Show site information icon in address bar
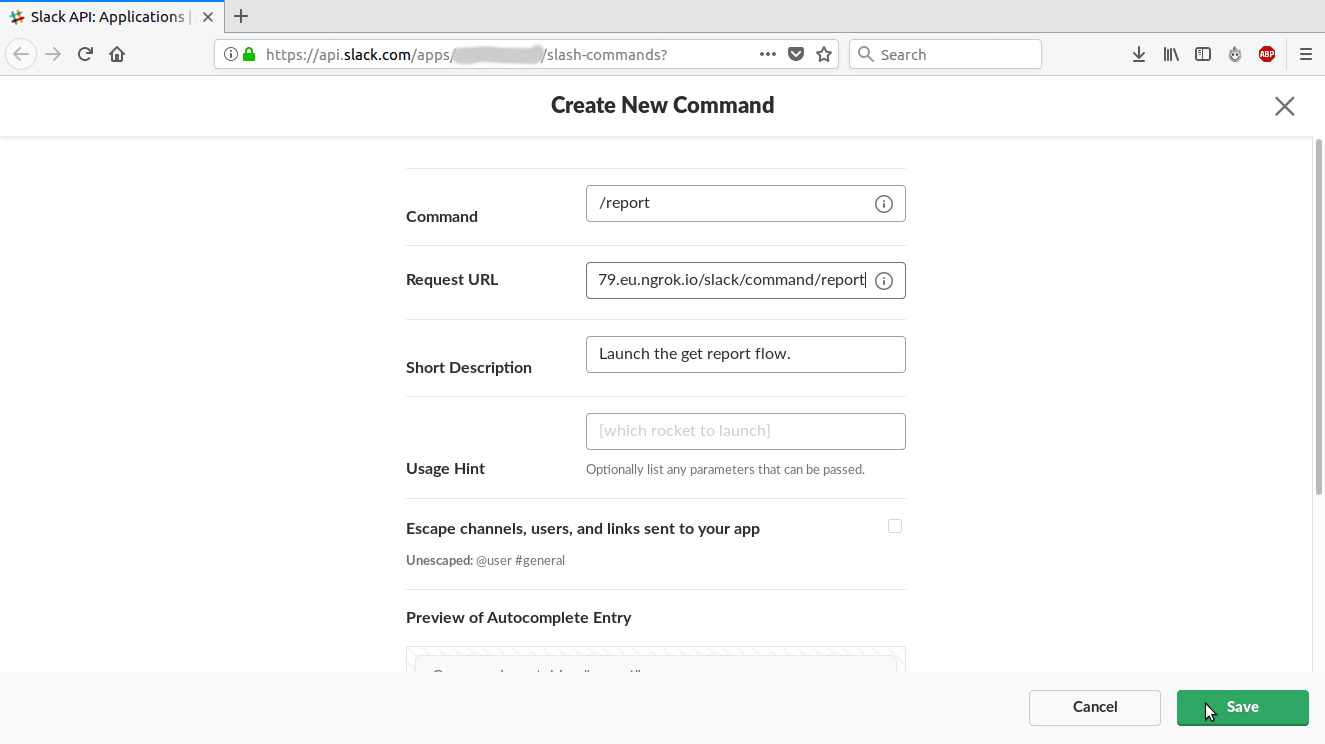 click(231, 54)
